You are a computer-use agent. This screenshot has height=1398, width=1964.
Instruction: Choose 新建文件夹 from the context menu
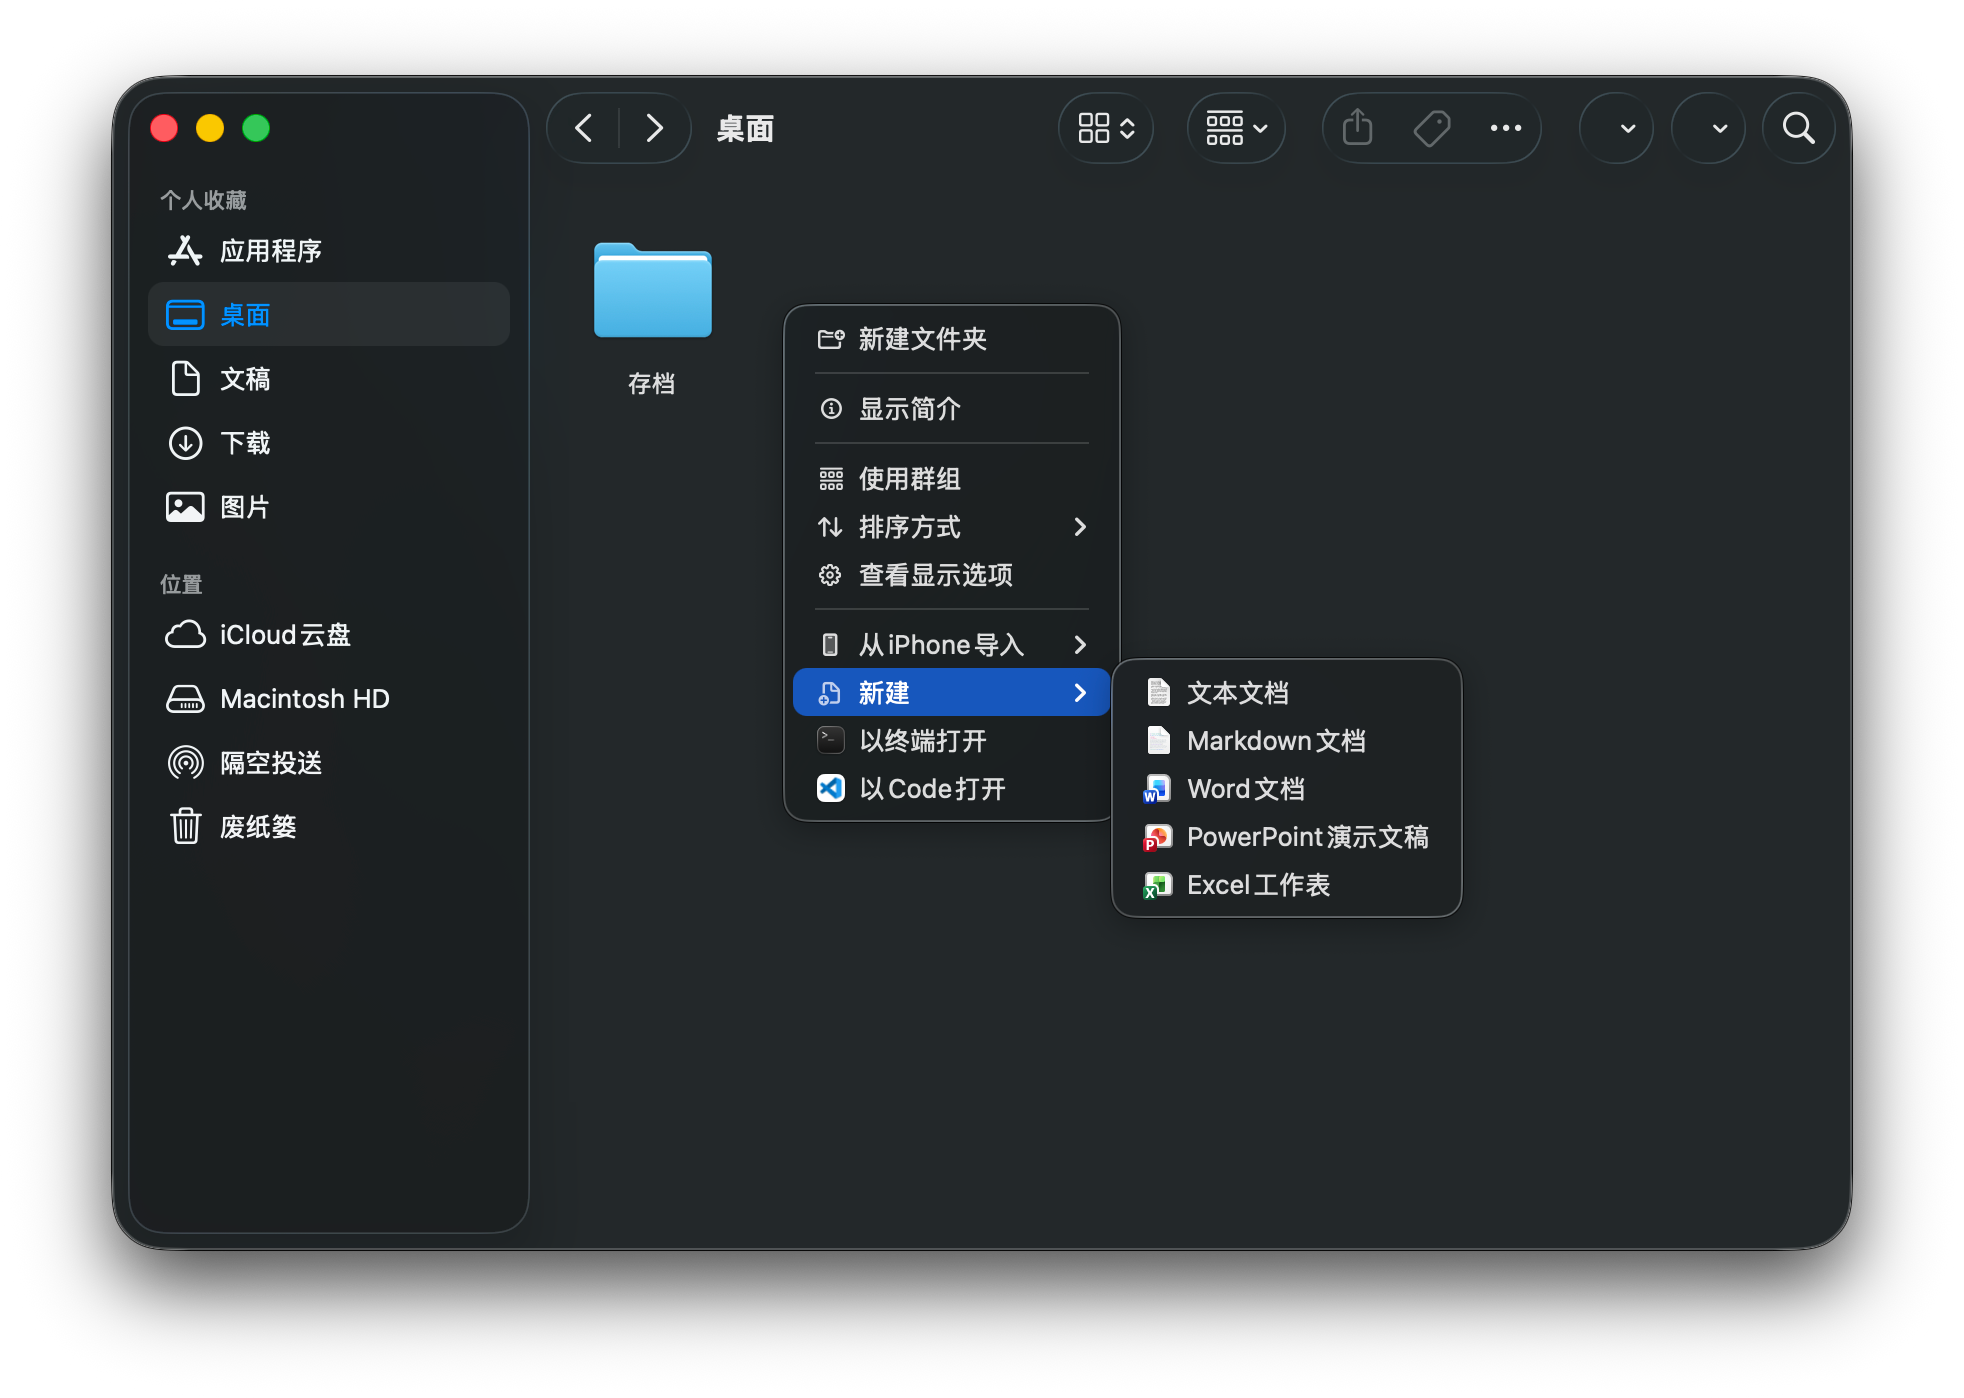click(951, 339)
